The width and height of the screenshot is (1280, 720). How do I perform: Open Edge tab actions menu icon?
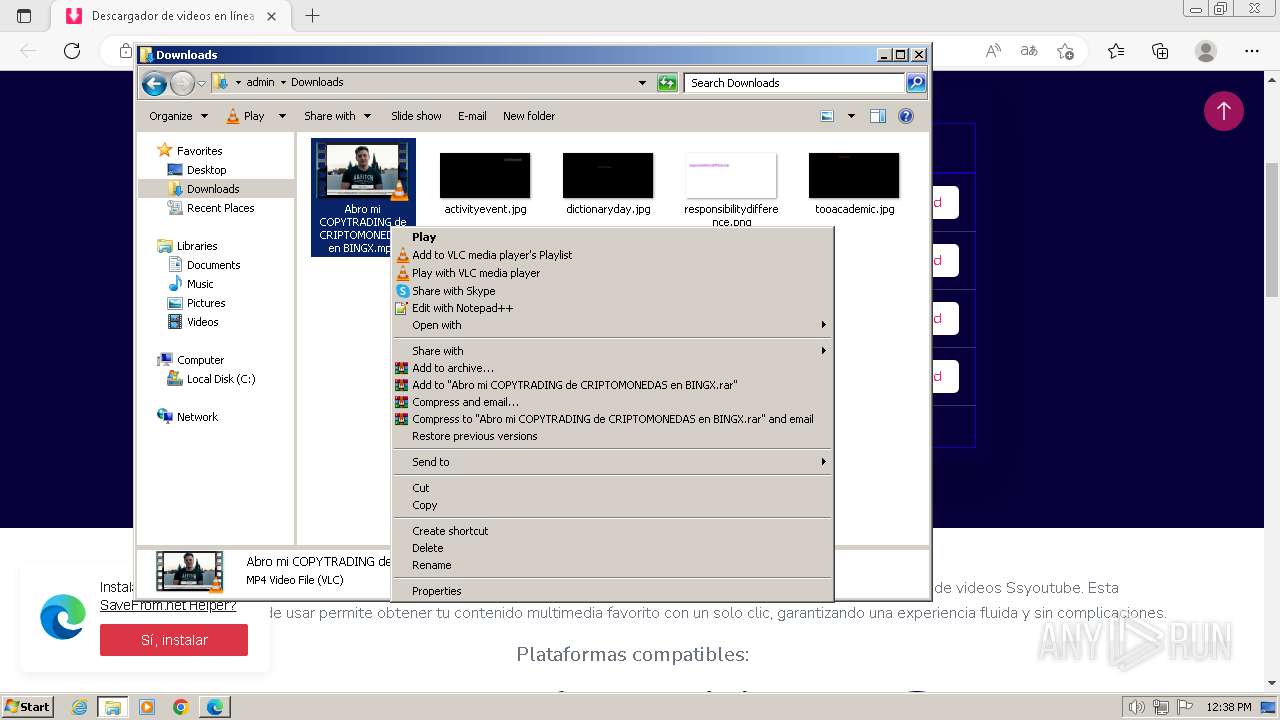click(24, 16)
